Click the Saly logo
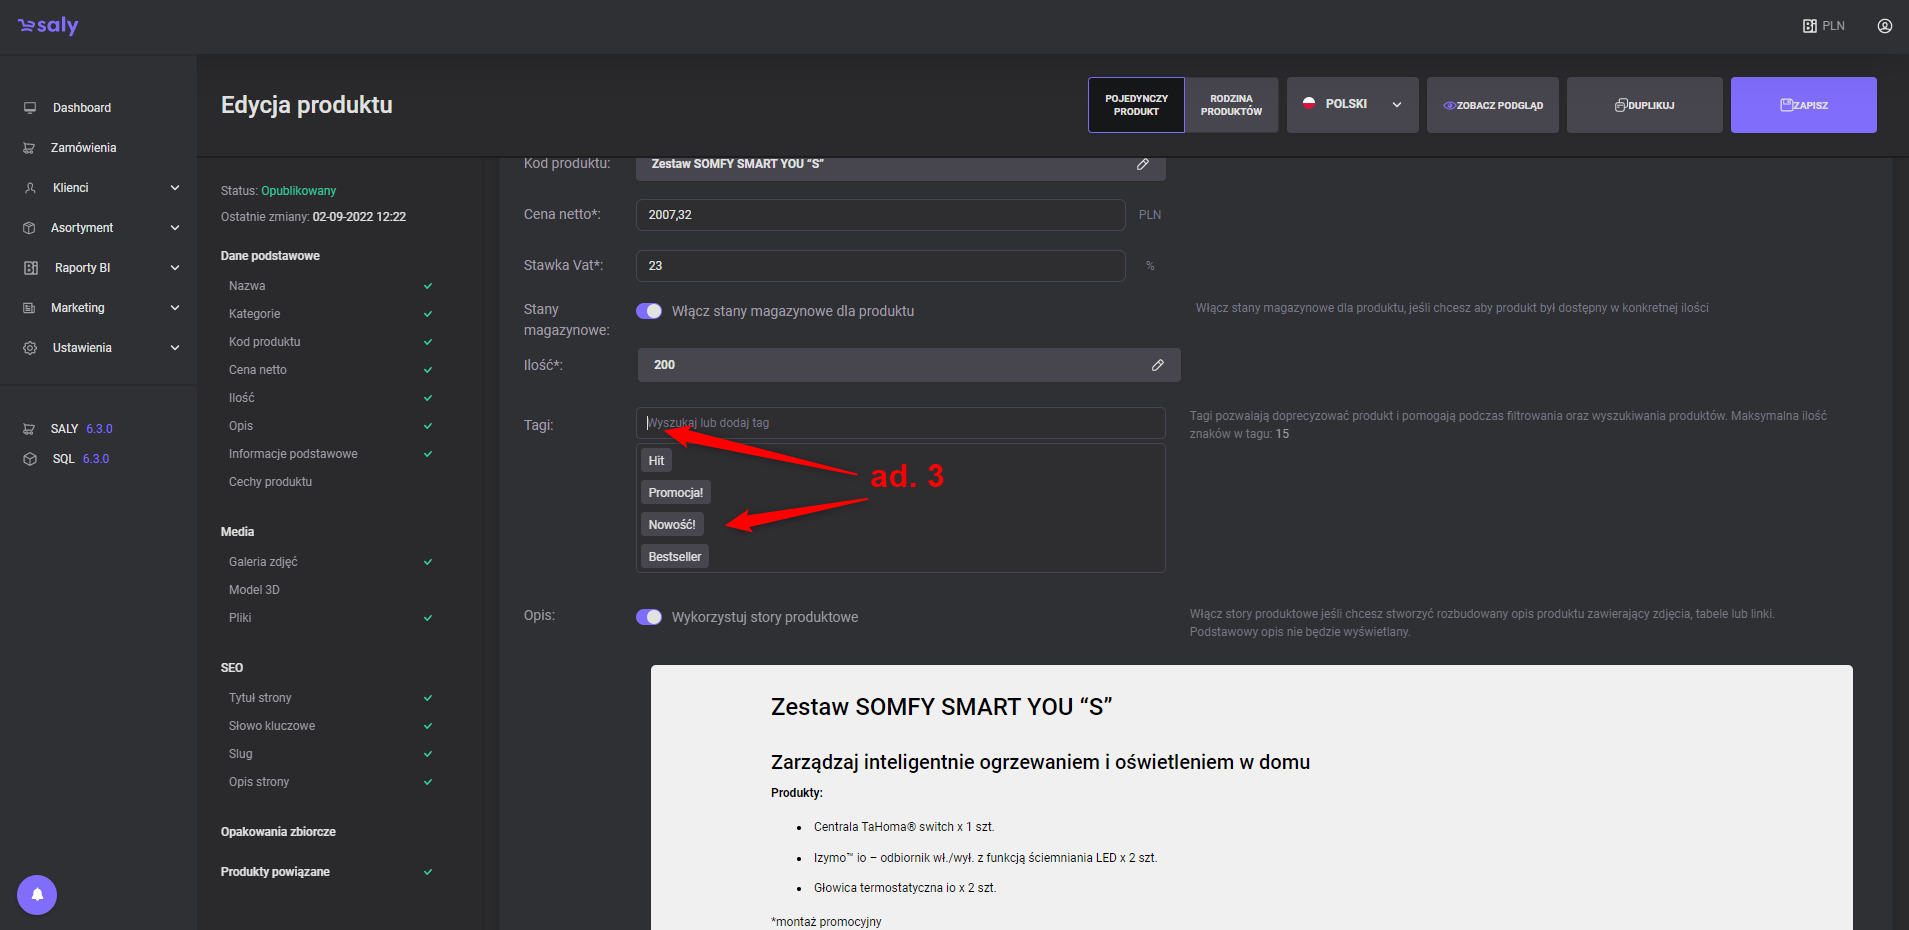1909x930 pixels. [x=48, y=26]
